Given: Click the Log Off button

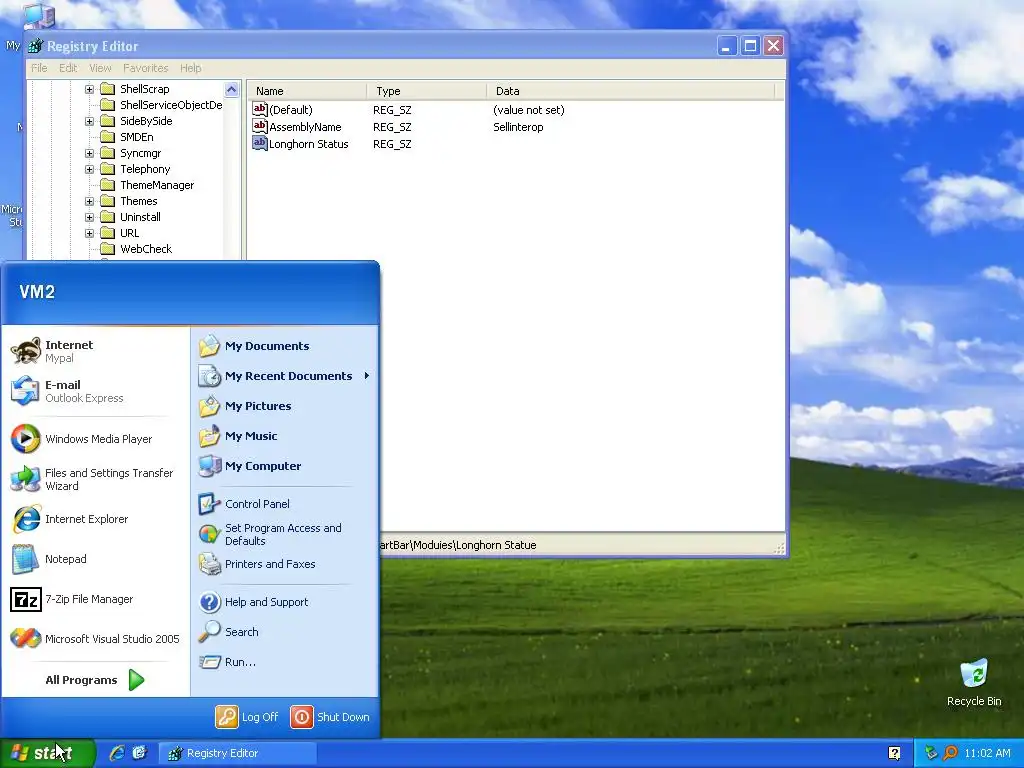Looking at the screenshot, I should tap(248, 716).
